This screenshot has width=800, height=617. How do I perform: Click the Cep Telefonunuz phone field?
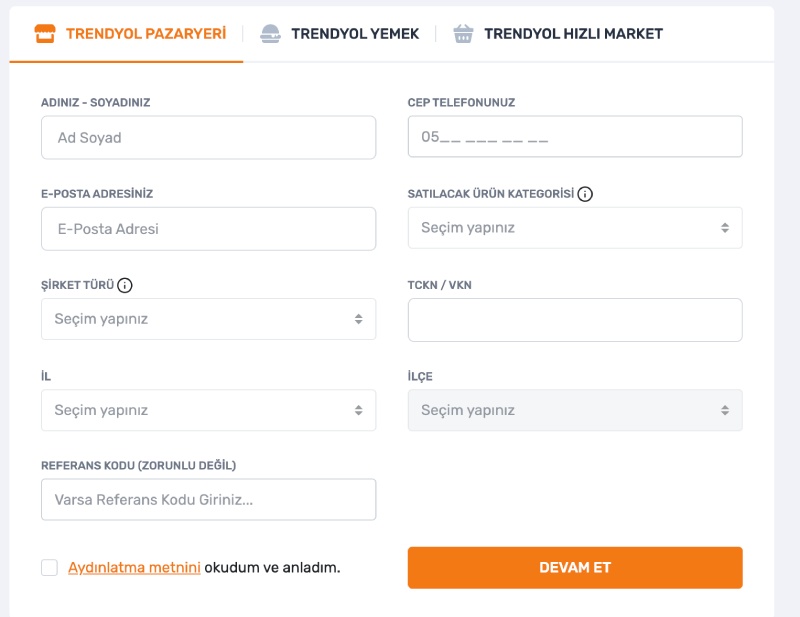[x=575, y=137]
